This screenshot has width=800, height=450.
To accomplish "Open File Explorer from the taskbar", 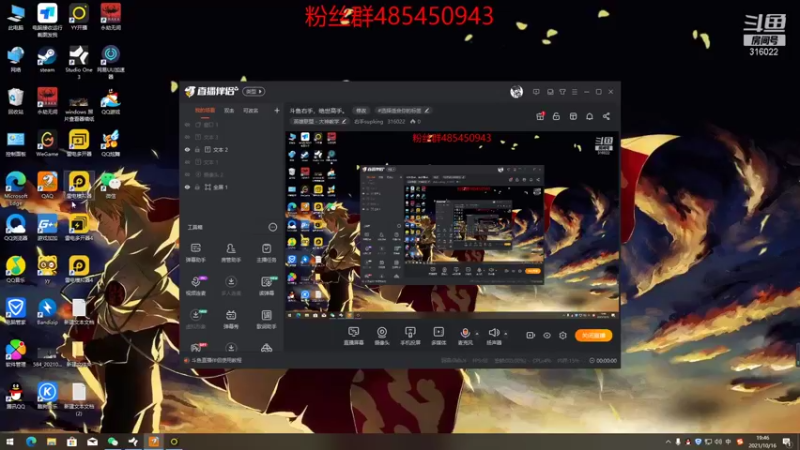I will coord(51,441).
